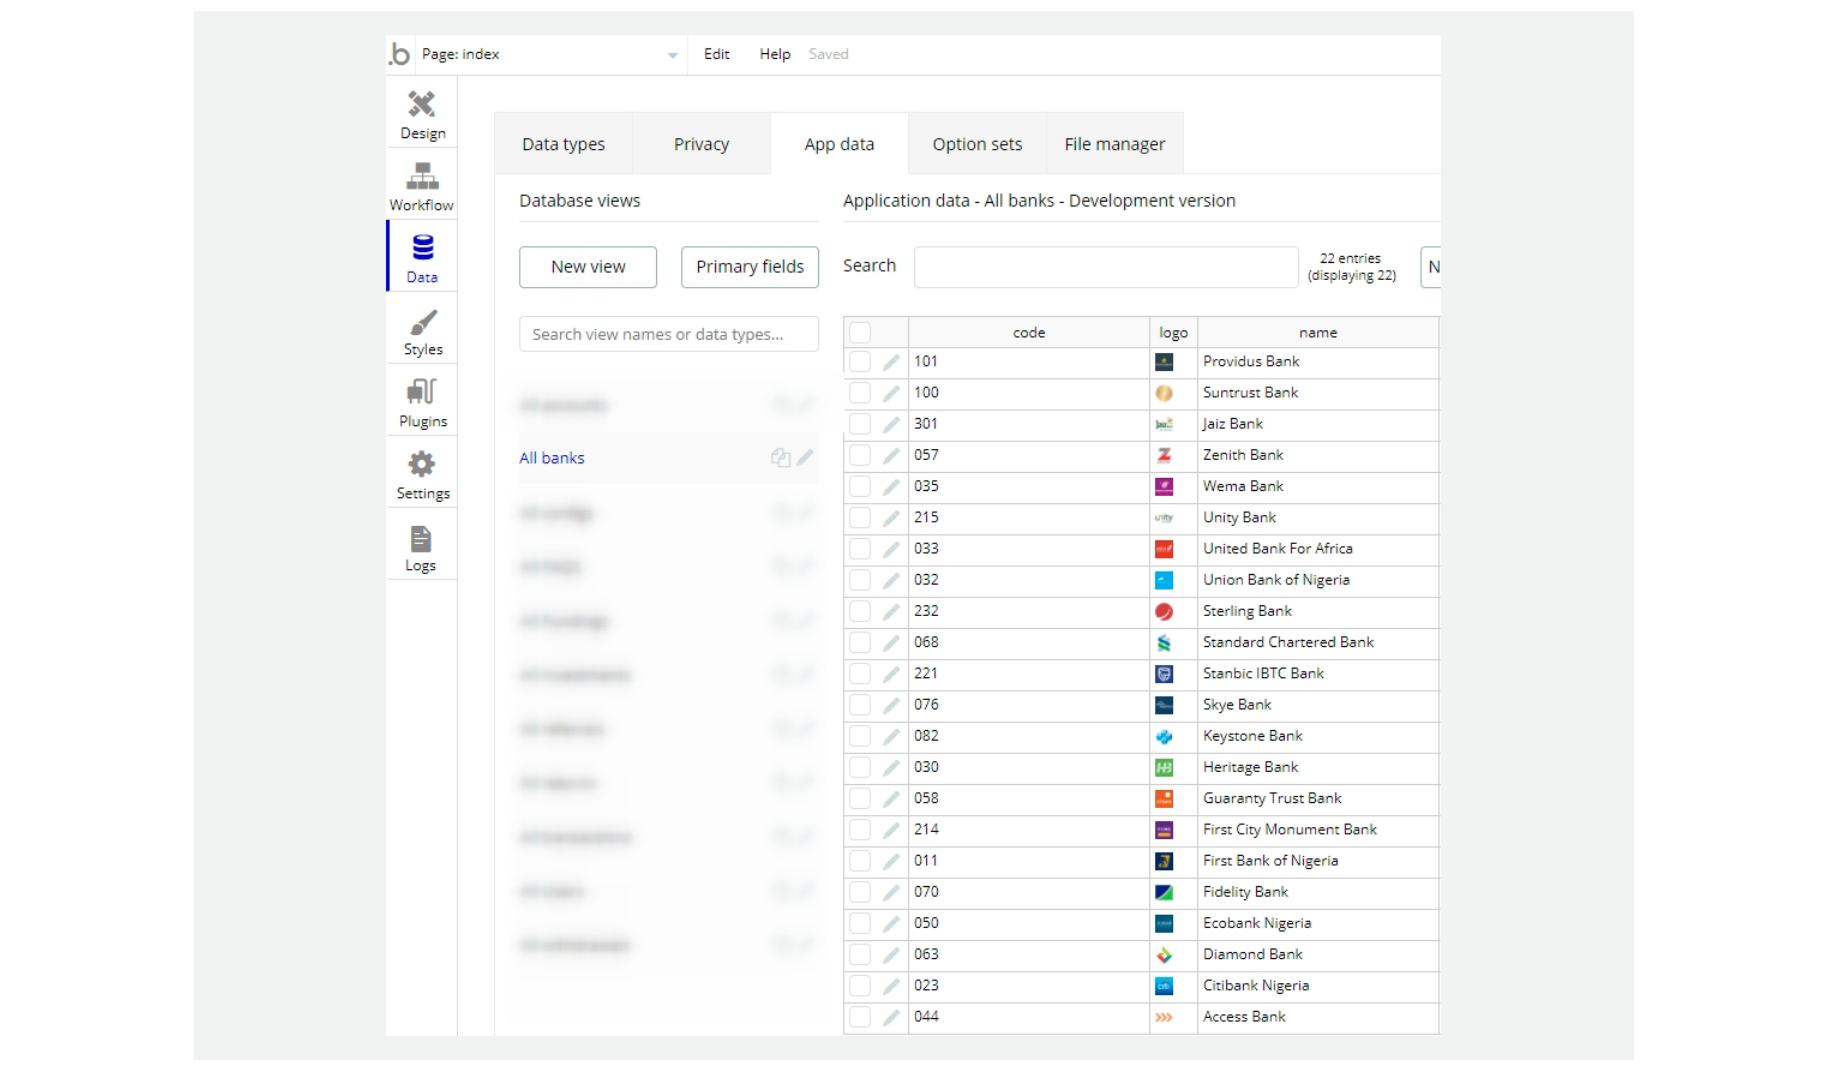Open the Help menu
The width and height of the screenshot is (1830, 1066).
click(x=774, y=54)
